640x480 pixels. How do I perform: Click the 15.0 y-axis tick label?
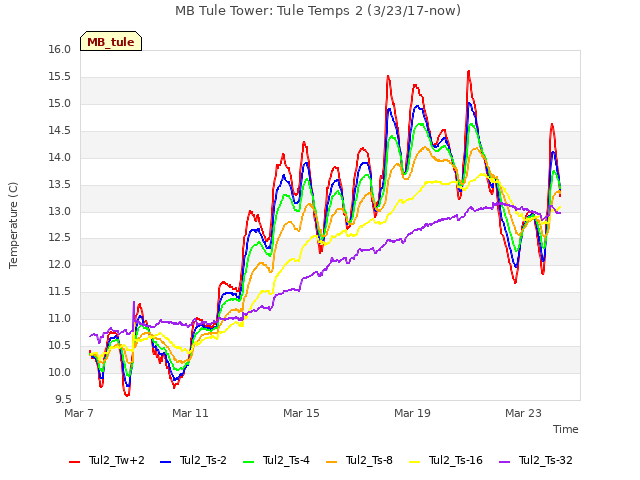tap(60, 103)
